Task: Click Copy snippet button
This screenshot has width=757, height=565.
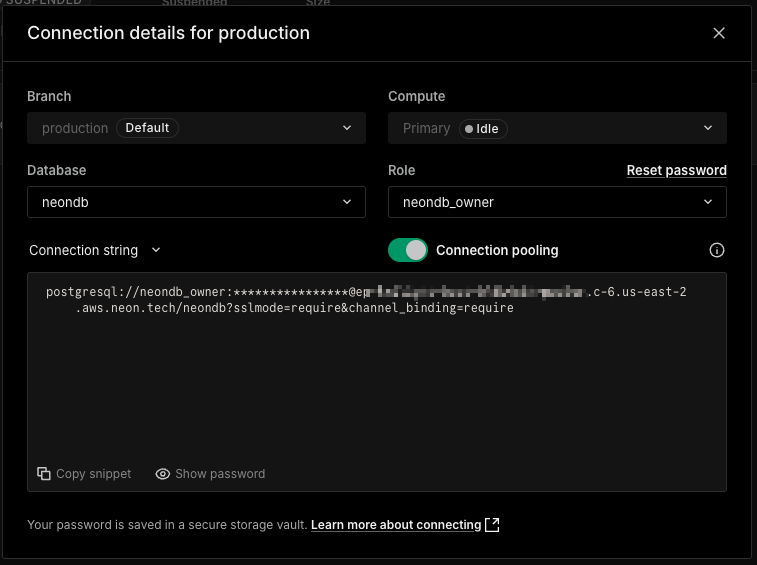Action: [84, 474]
